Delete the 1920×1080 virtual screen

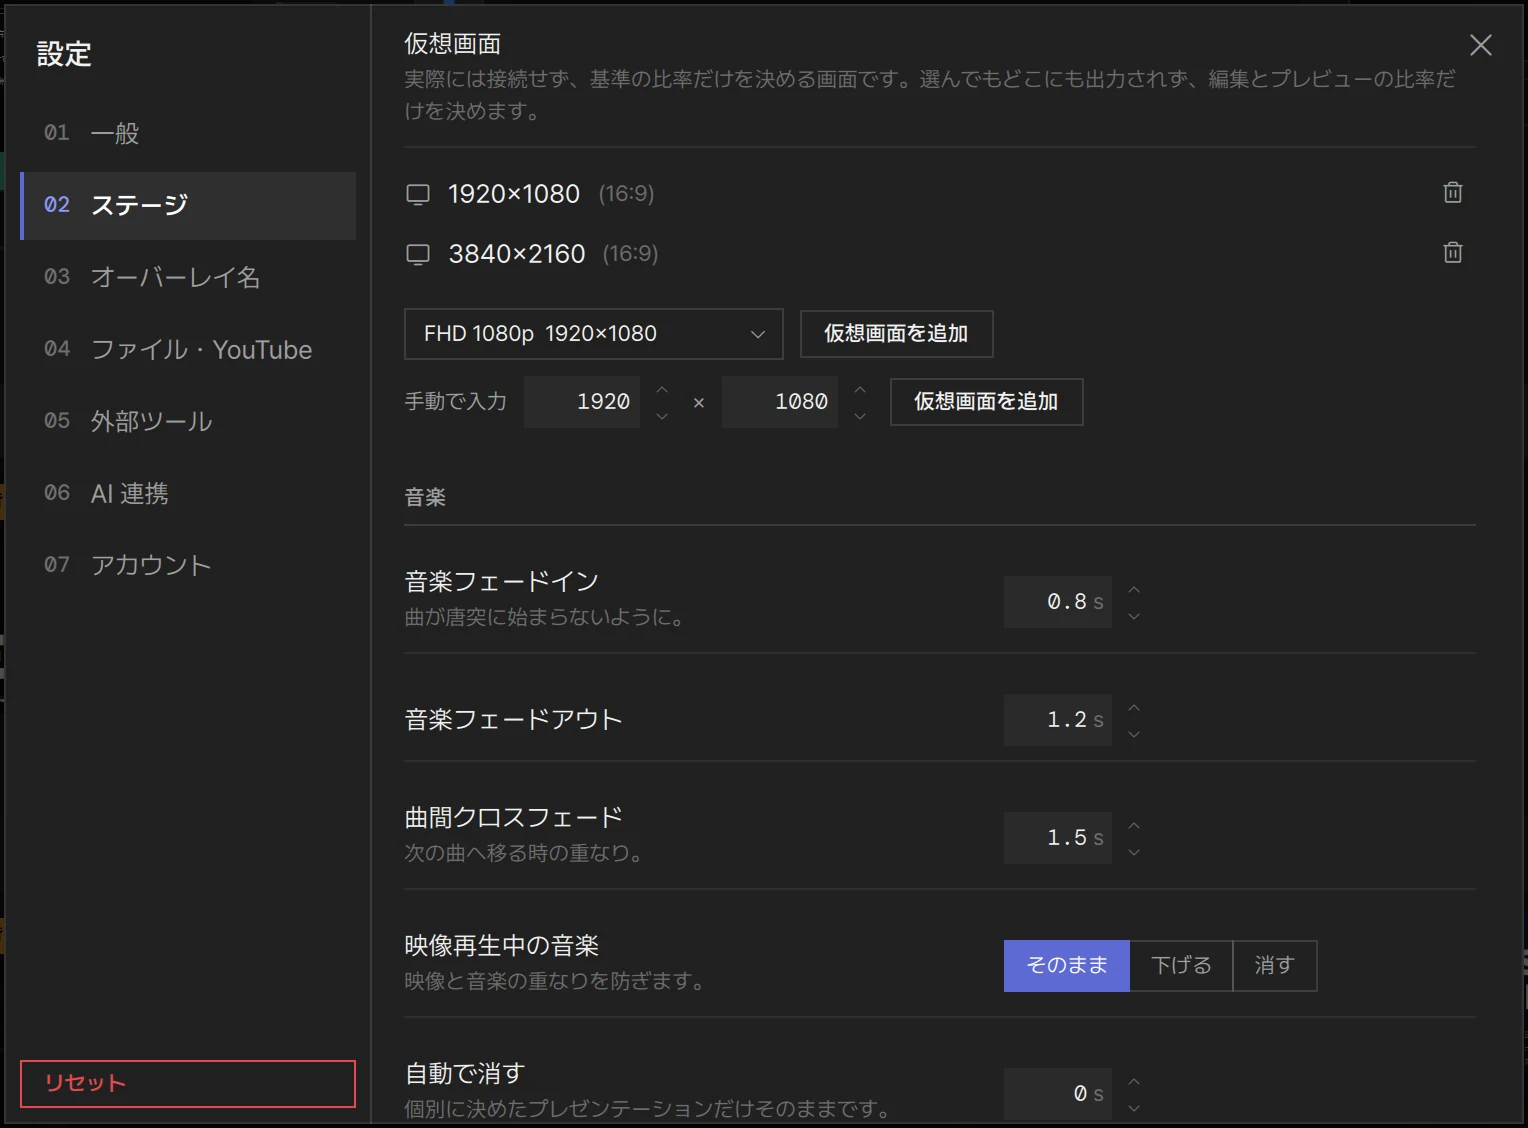[x=1453, y=192]
